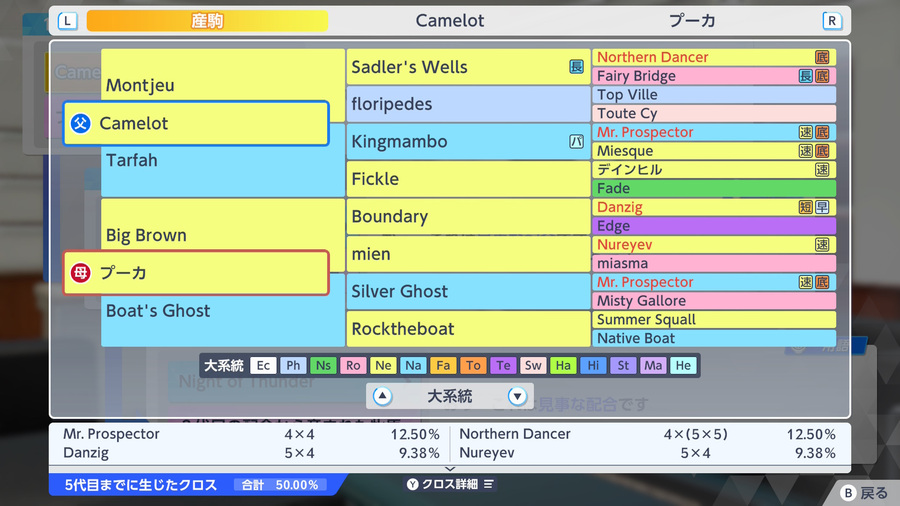900x506 pixels.
Task: Click the Hi lineage swatch
Action: [x=593, y=365]
